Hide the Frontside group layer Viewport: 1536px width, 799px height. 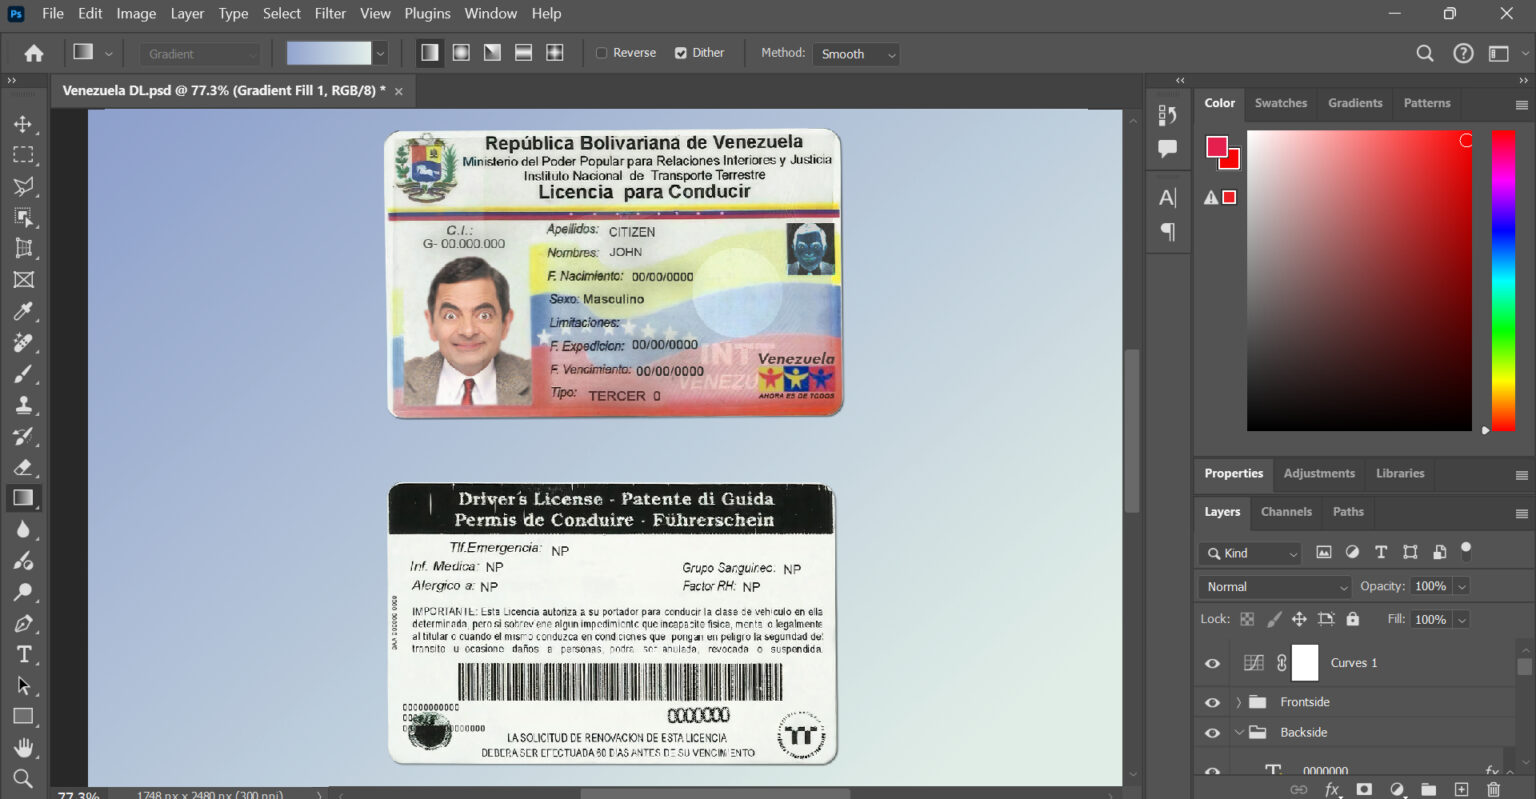[x=1212, y=702]
